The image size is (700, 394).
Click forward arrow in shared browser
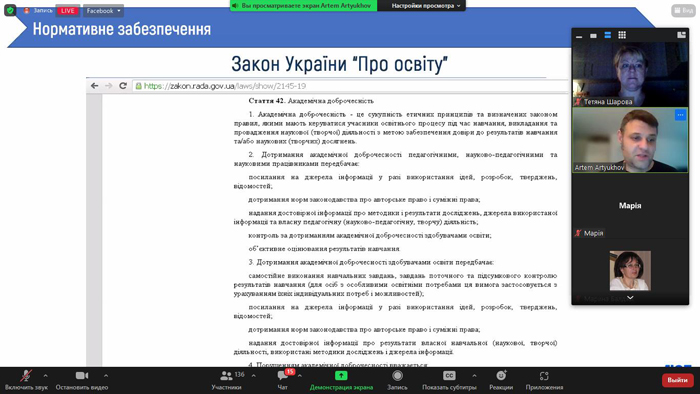pyautogui.click(x=108, y=86)
